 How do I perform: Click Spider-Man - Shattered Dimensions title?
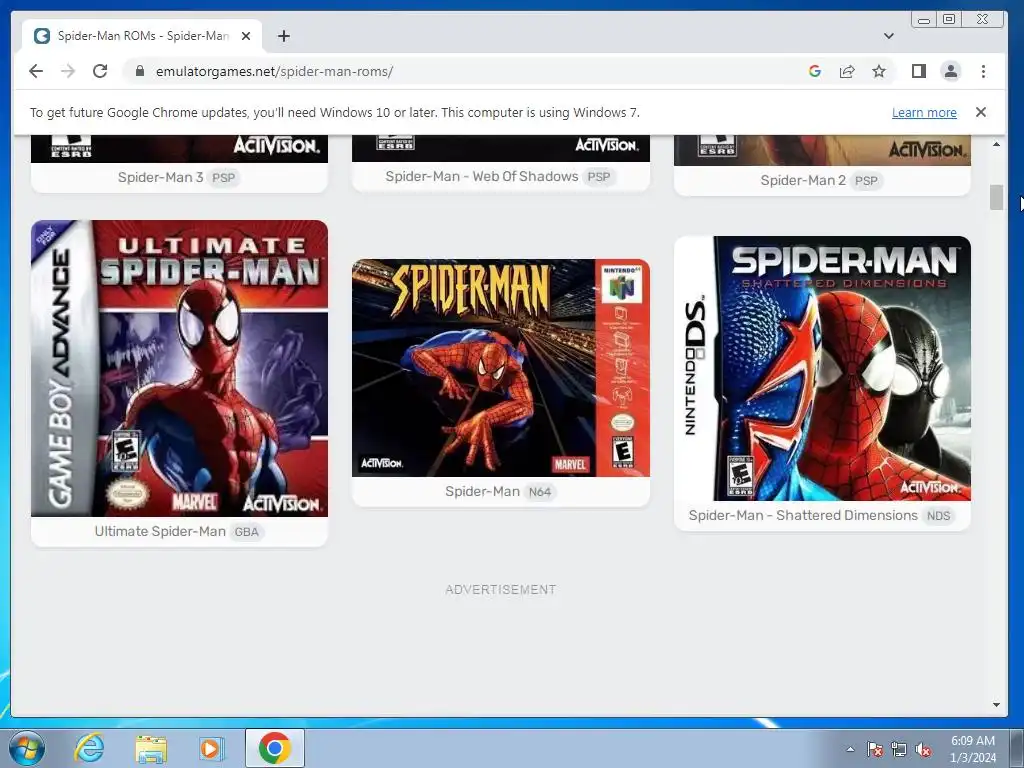point(803,515)
